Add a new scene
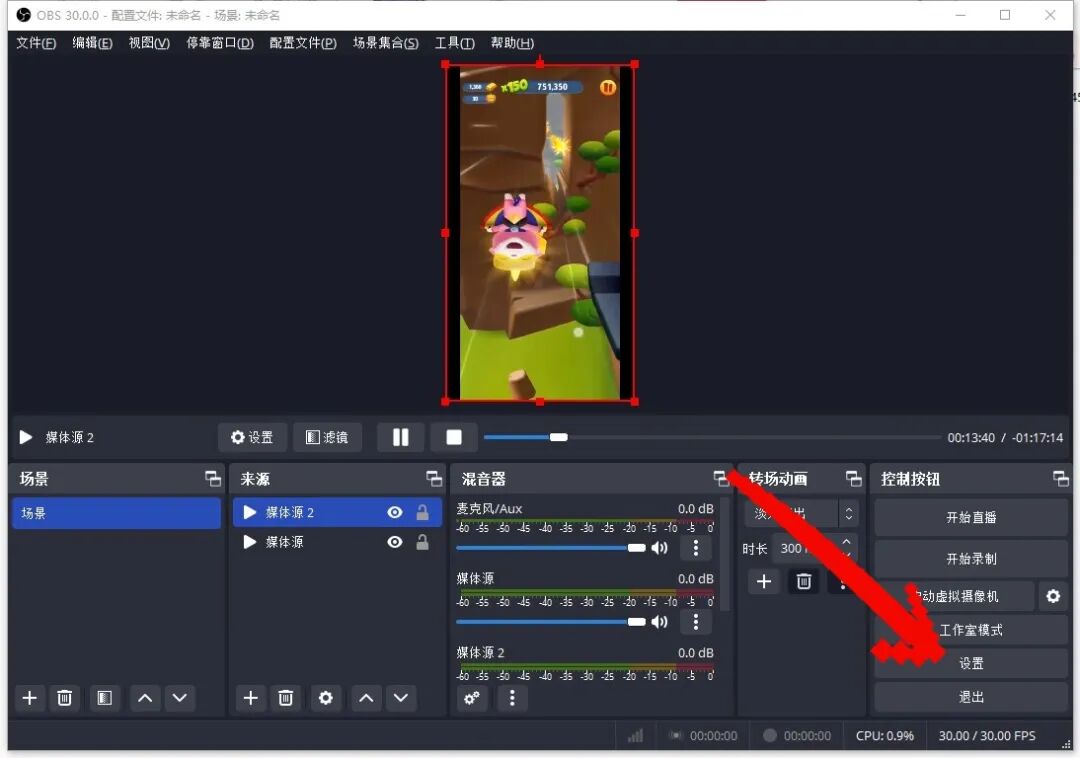This screenshot has width=1080, height=758. point(30,698)
